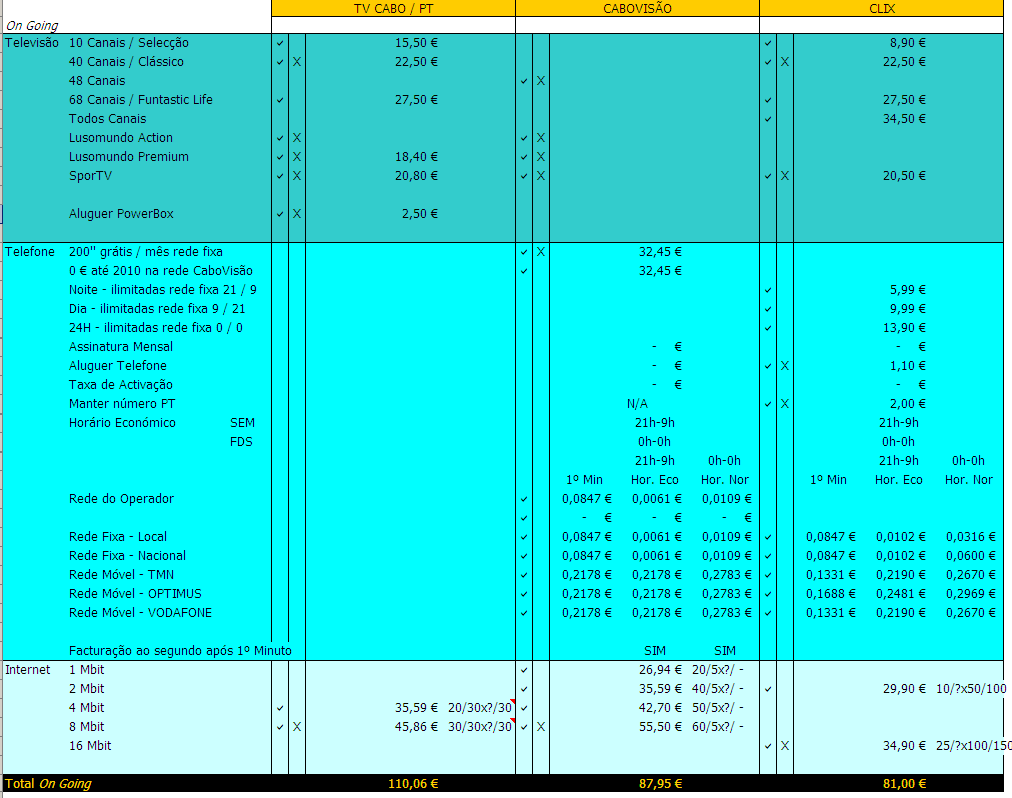
Task: Select the 20,80 € SporTV price
Action: pyautogui.click(x=416, y=176)
